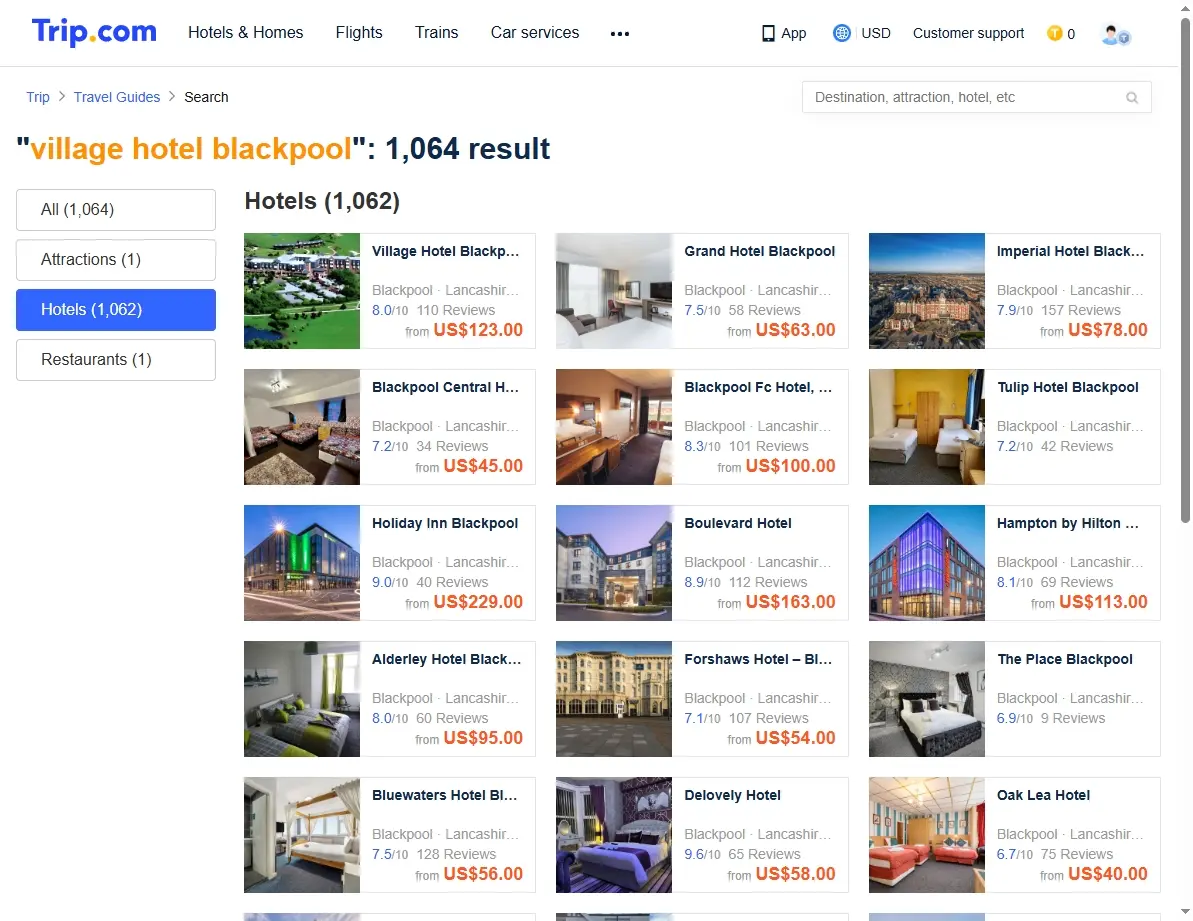Click The Place Blackpool title
The height and width of the screenshot is (921, 1193).
tap(1065, 660)
